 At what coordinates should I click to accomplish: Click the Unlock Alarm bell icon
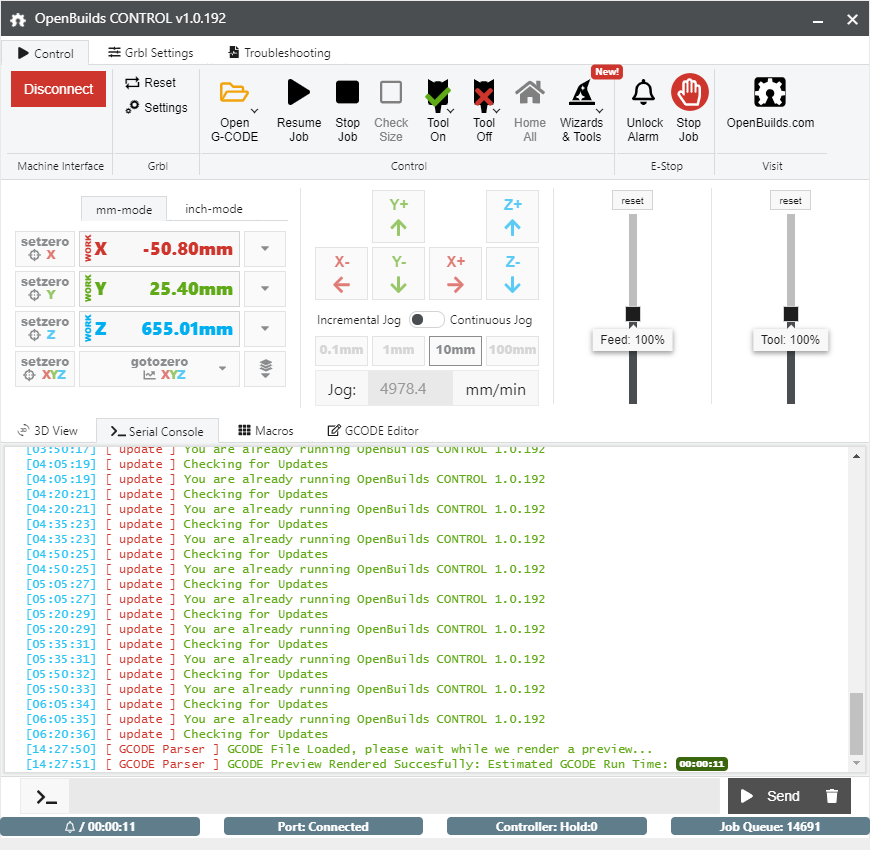pyautogui.click(x=644, y=93)
